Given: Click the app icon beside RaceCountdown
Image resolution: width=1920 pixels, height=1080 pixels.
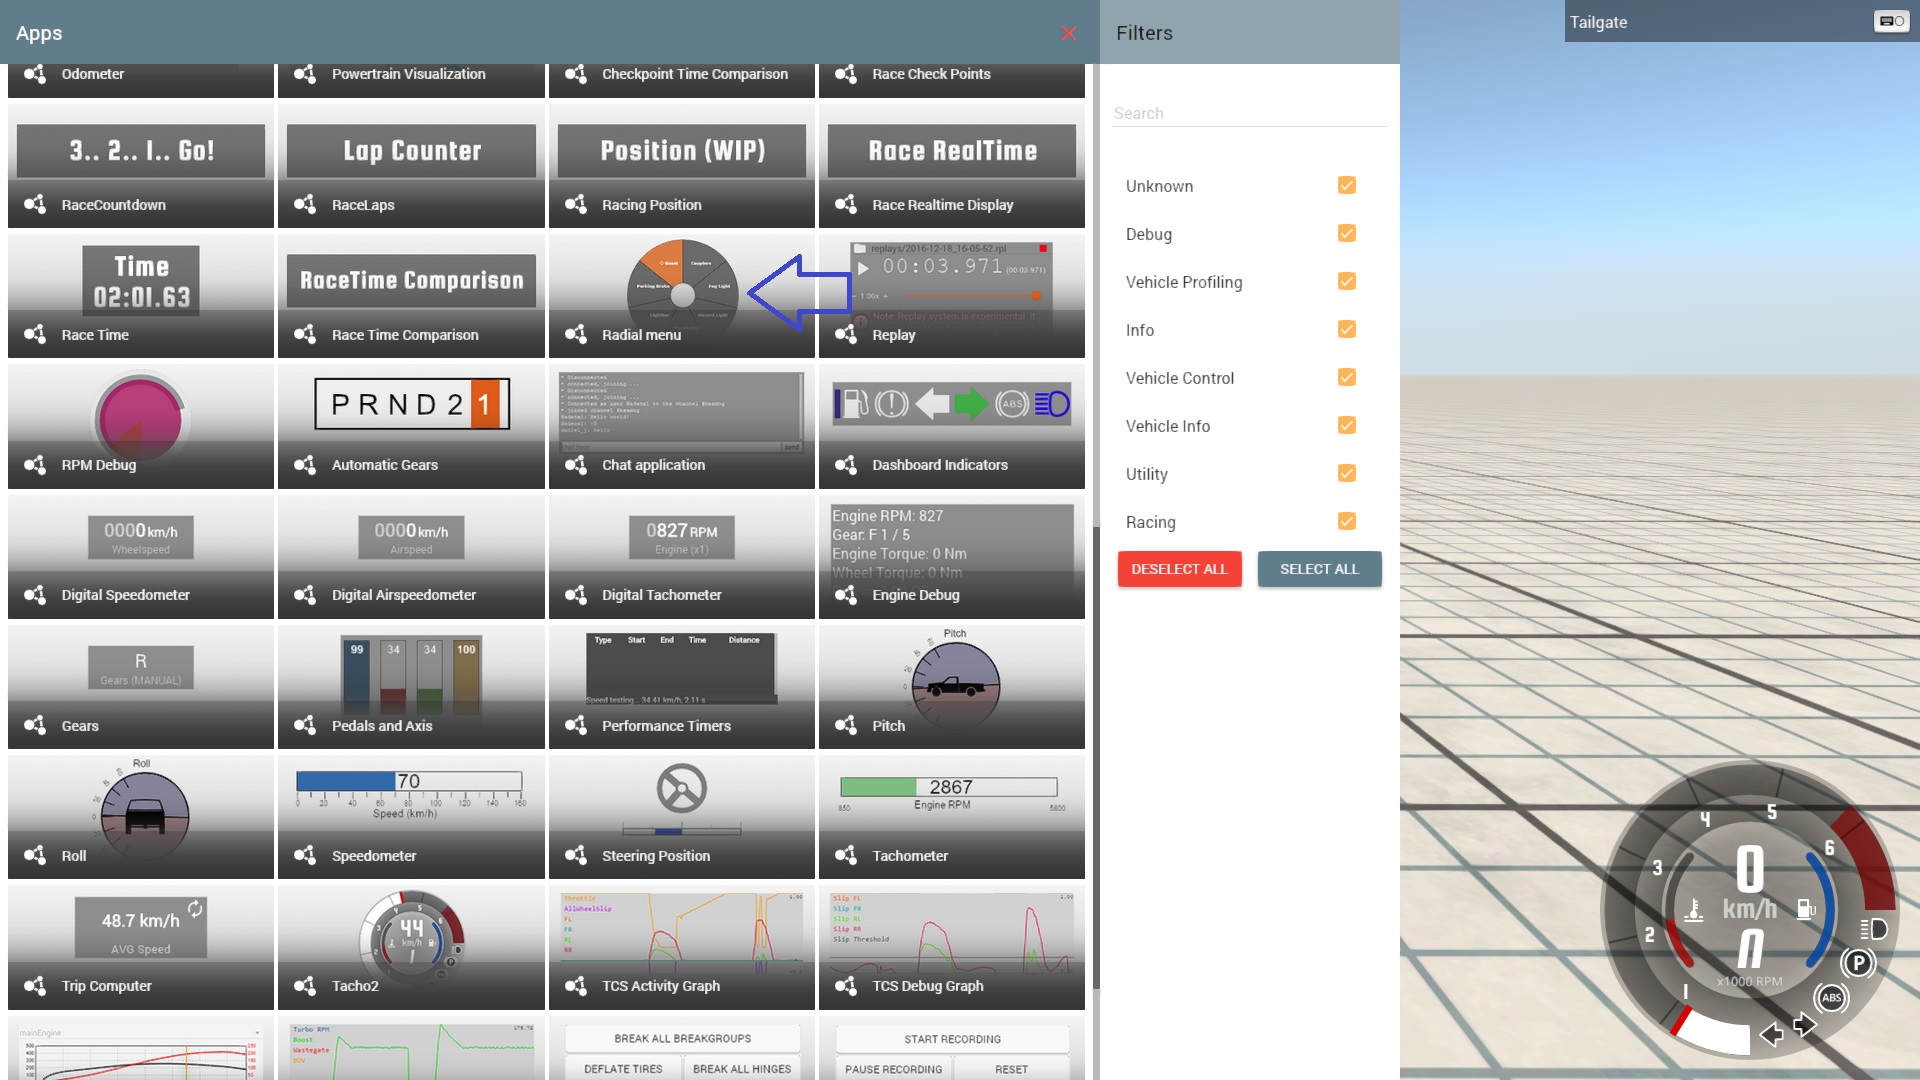Looking at the screenshot, I should tap(35, 204).
